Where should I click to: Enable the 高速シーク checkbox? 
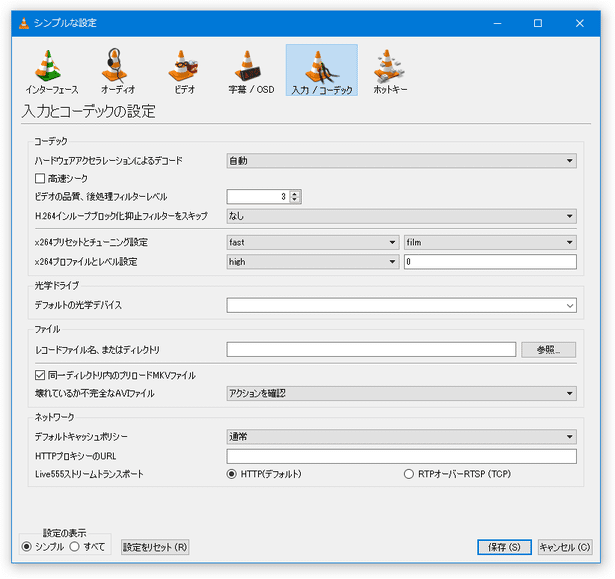(x=40, y=178)
